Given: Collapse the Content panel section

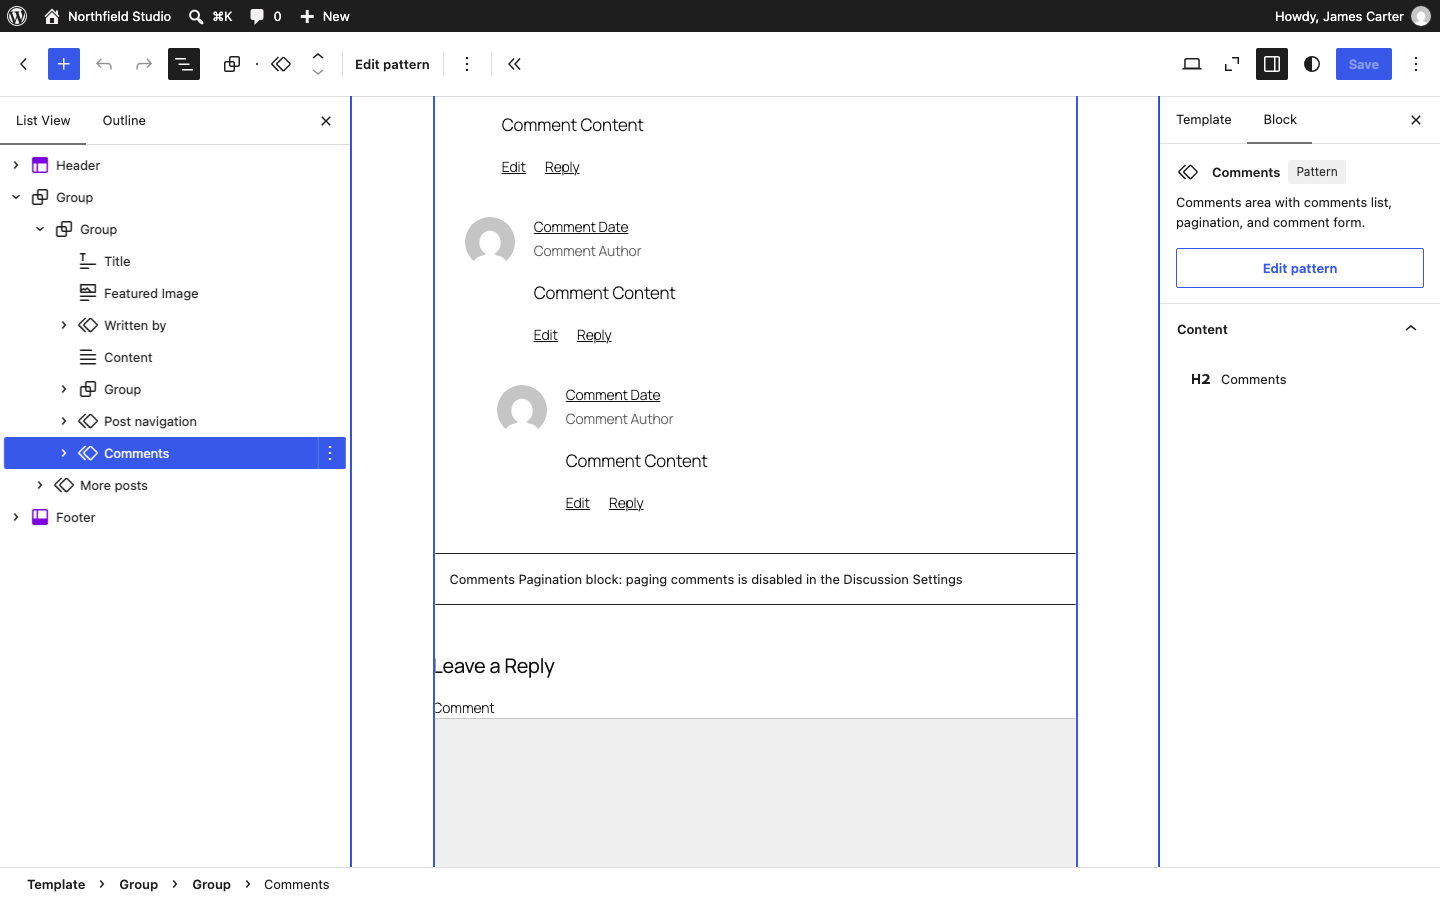Looking at the screenshot, I should click(1300, 329).
